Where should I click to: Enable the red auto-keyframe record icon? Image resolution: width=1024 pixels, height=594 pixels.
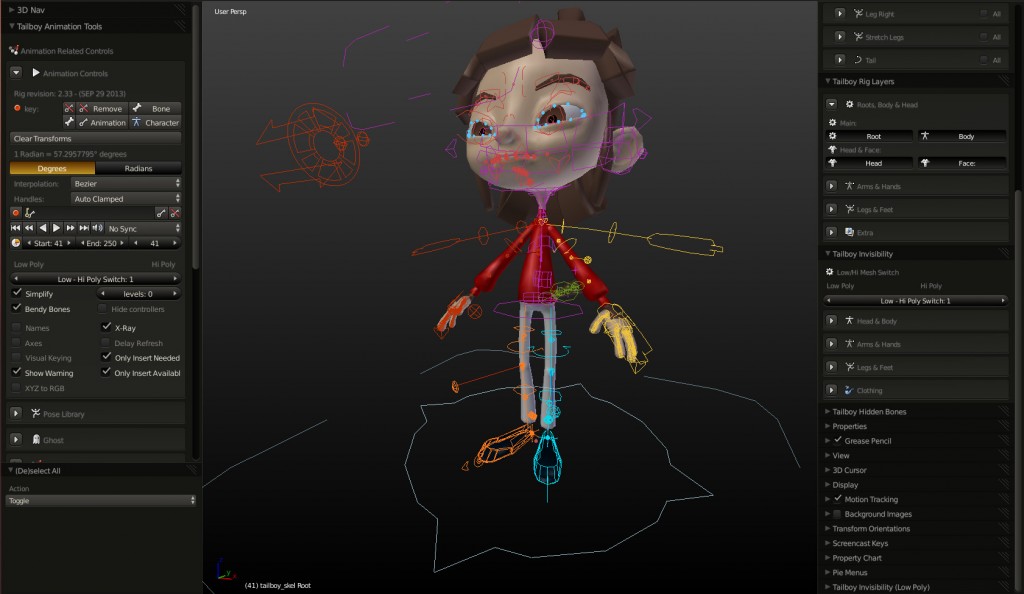tap(16, 212)
